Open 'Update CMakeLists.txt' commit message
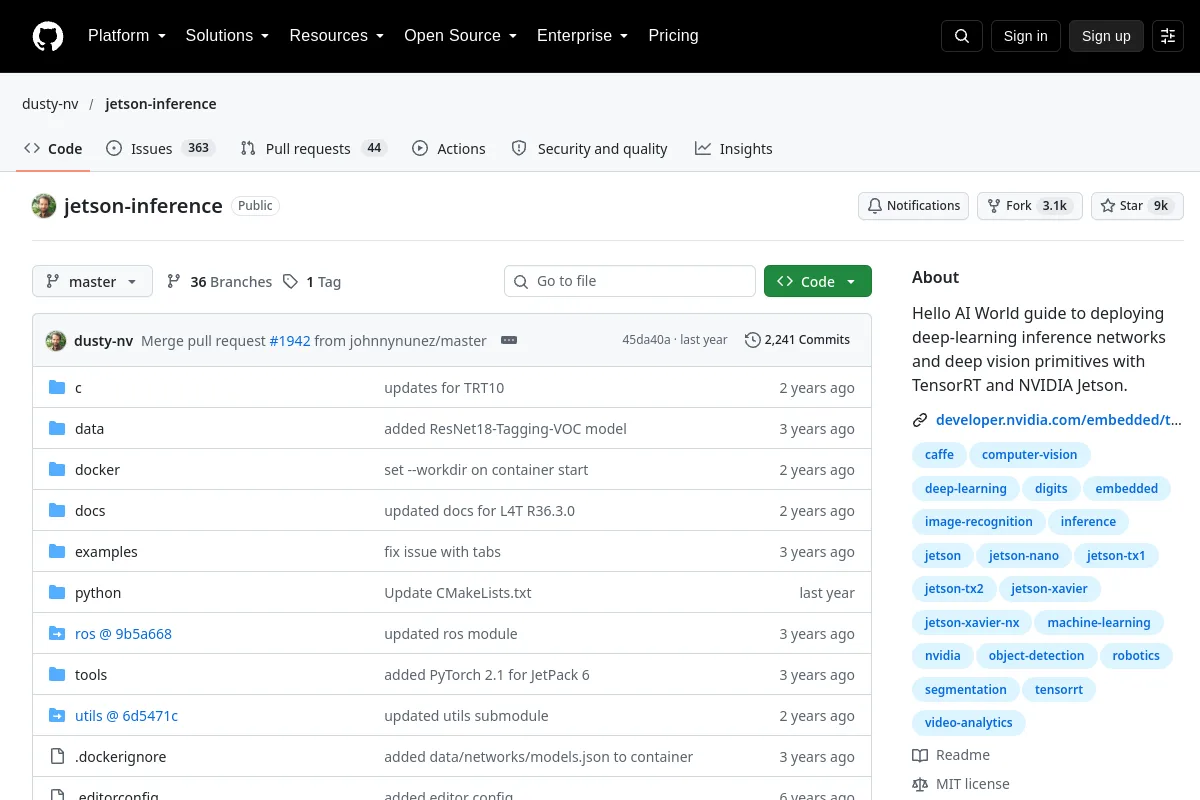 point(458,593)
